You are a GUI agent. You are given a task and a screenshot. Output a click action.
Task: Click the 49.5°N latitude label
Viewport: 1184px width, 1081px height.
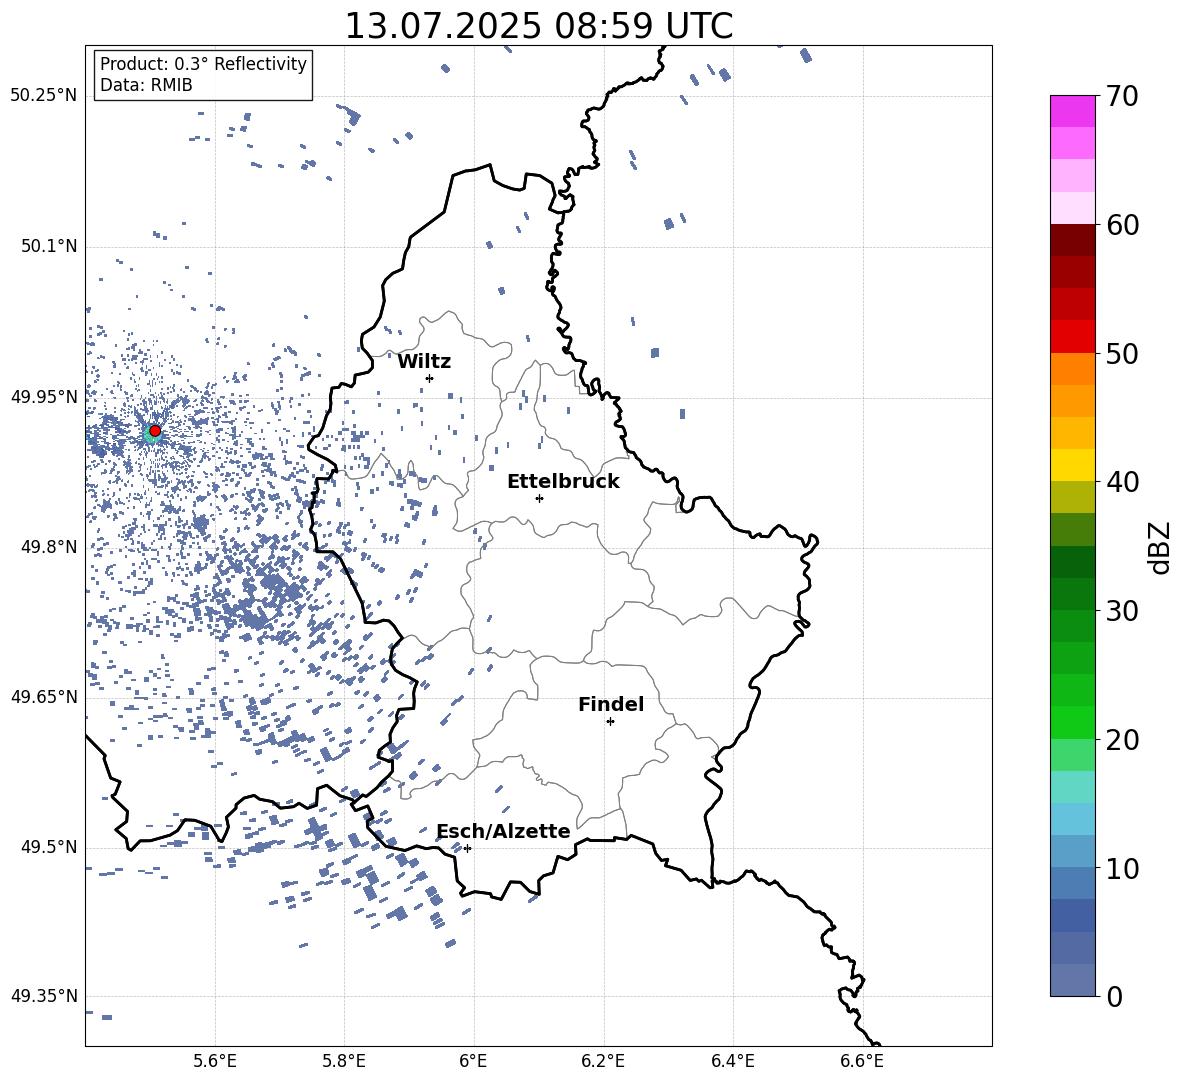click(x=49, y=846)
